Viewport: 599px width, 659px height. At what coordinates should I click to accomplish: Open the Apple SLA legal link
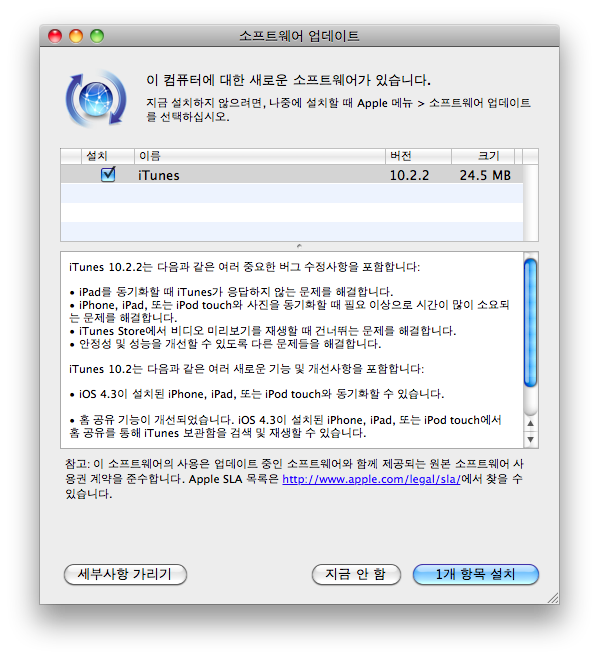coord(371,479)
